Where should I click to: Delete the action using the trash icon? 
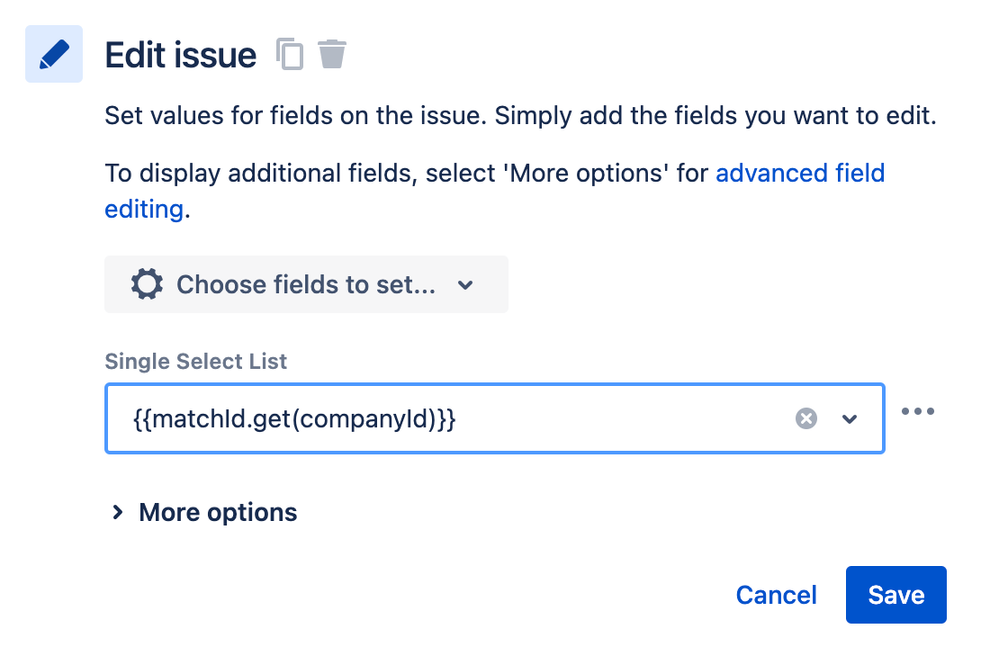(x=332, y=53)
